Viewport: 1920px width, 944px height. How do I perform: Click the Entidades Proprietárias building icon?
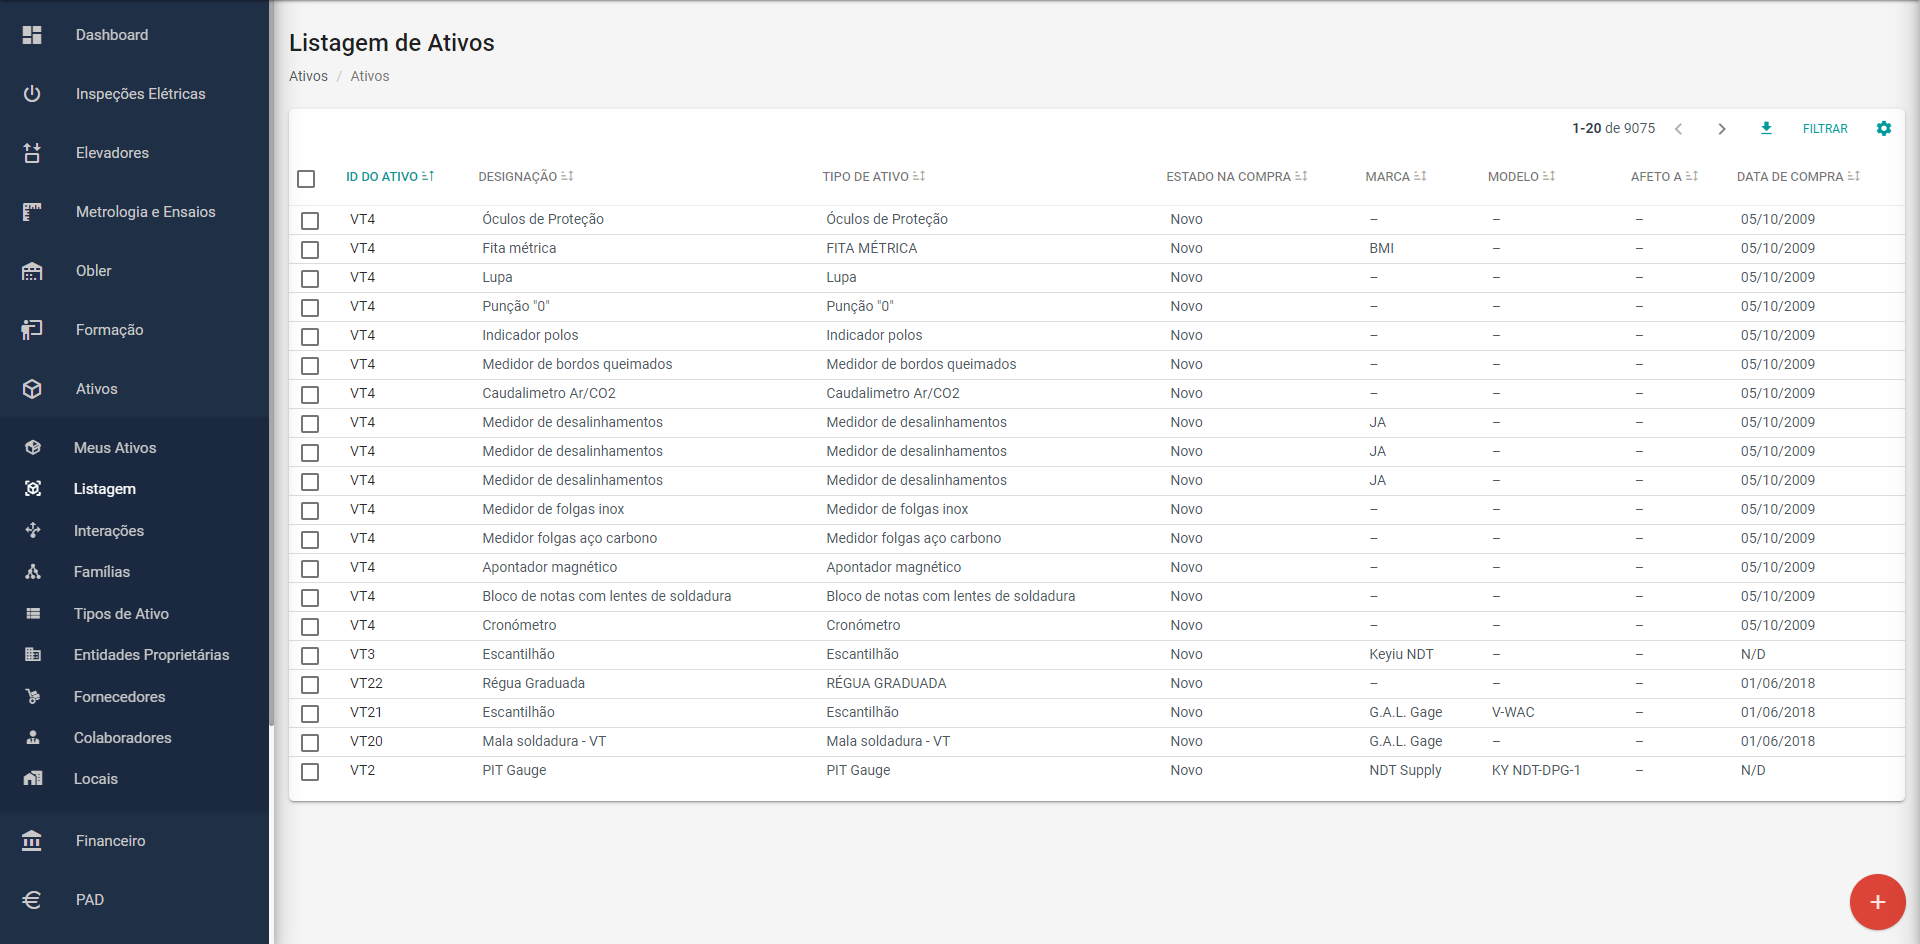point(33,655)
